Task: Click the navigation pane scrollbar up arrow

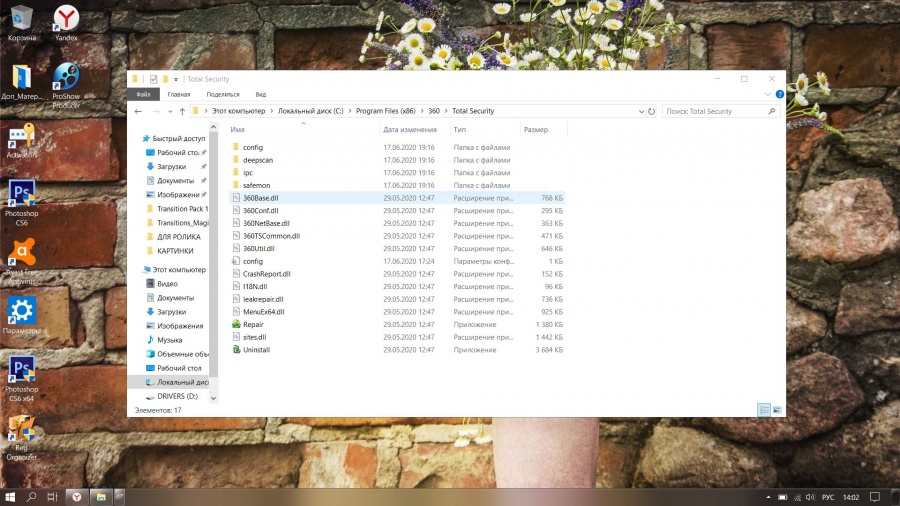Action: 214,127
